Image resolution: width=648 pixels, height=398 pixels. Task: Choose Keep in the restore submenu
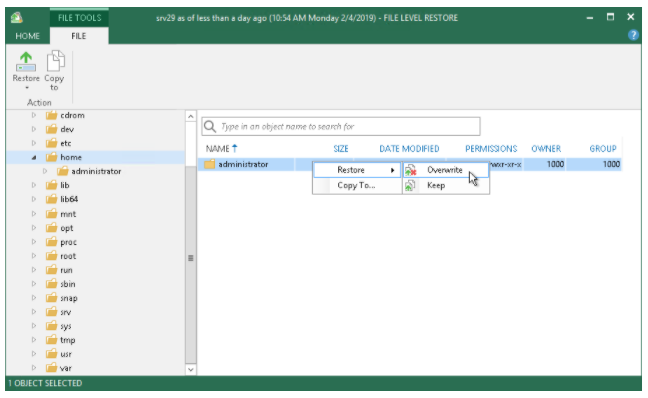(x=446, y=186)
